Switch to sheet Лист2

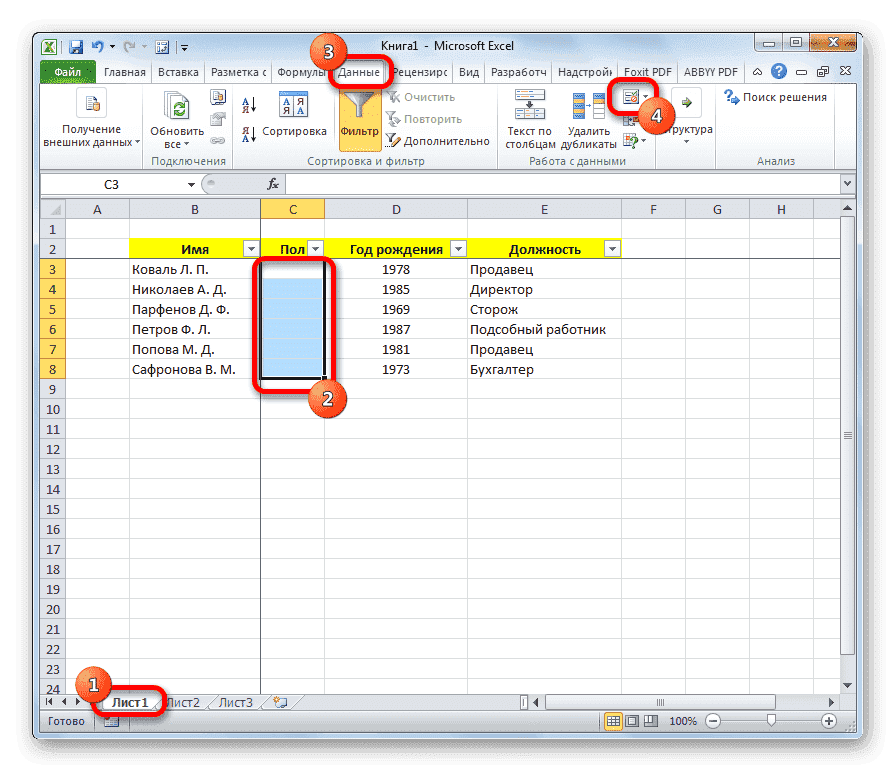pyautogui.click(x=183, y=702)
